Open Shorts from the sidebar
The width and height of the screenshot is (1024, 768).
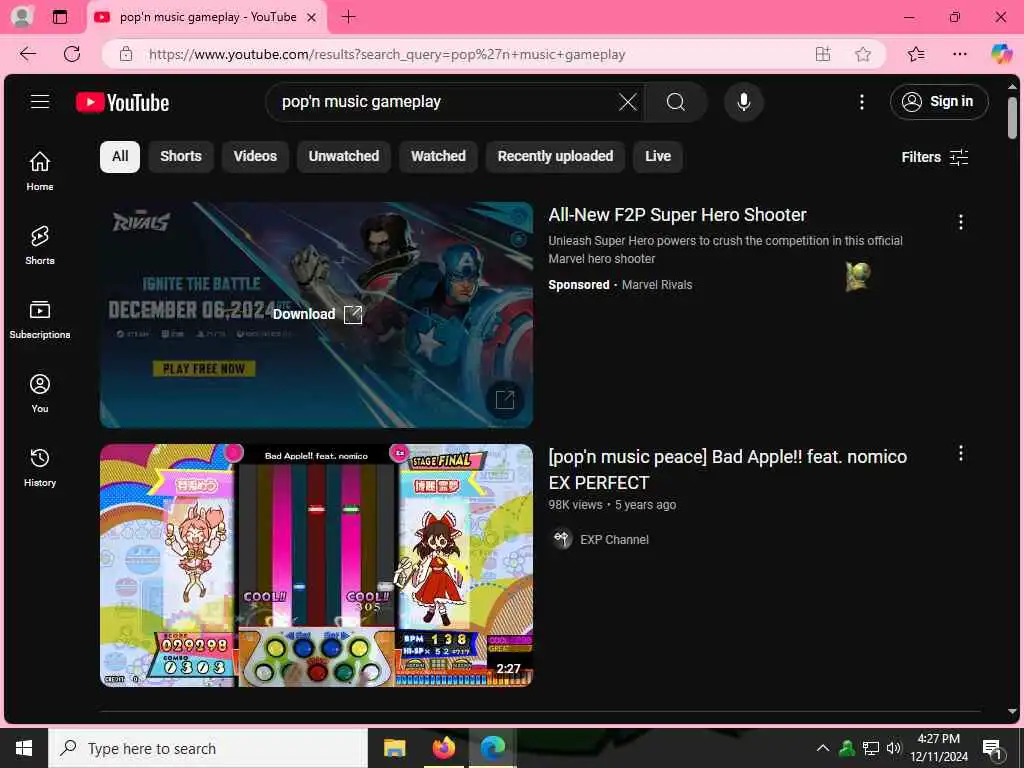point(40,245)
